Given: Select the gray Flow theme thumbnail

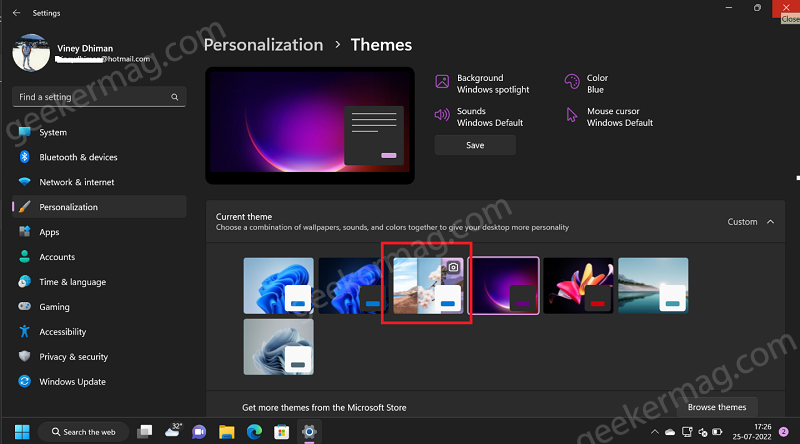Looking at the screenshot, I should click(x=279, y=347).
